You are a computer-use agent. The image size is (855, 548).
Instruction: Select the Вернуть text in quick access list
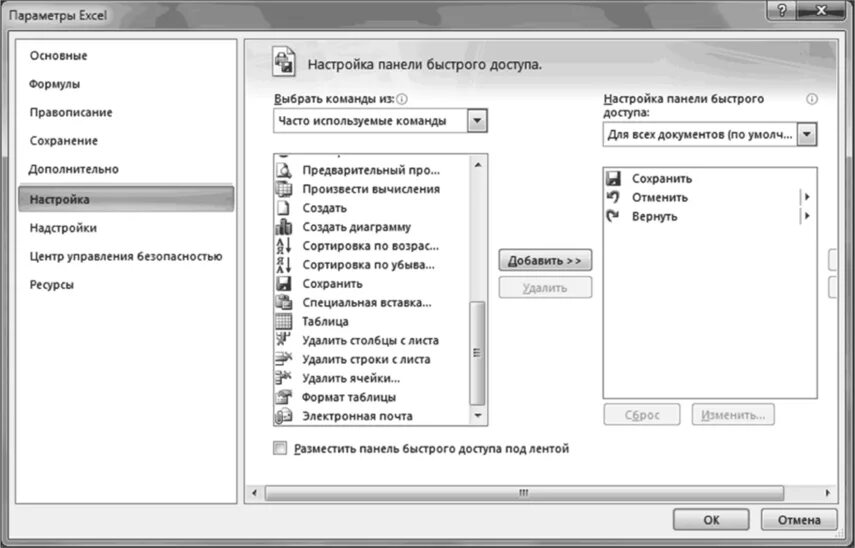point(654,216)
